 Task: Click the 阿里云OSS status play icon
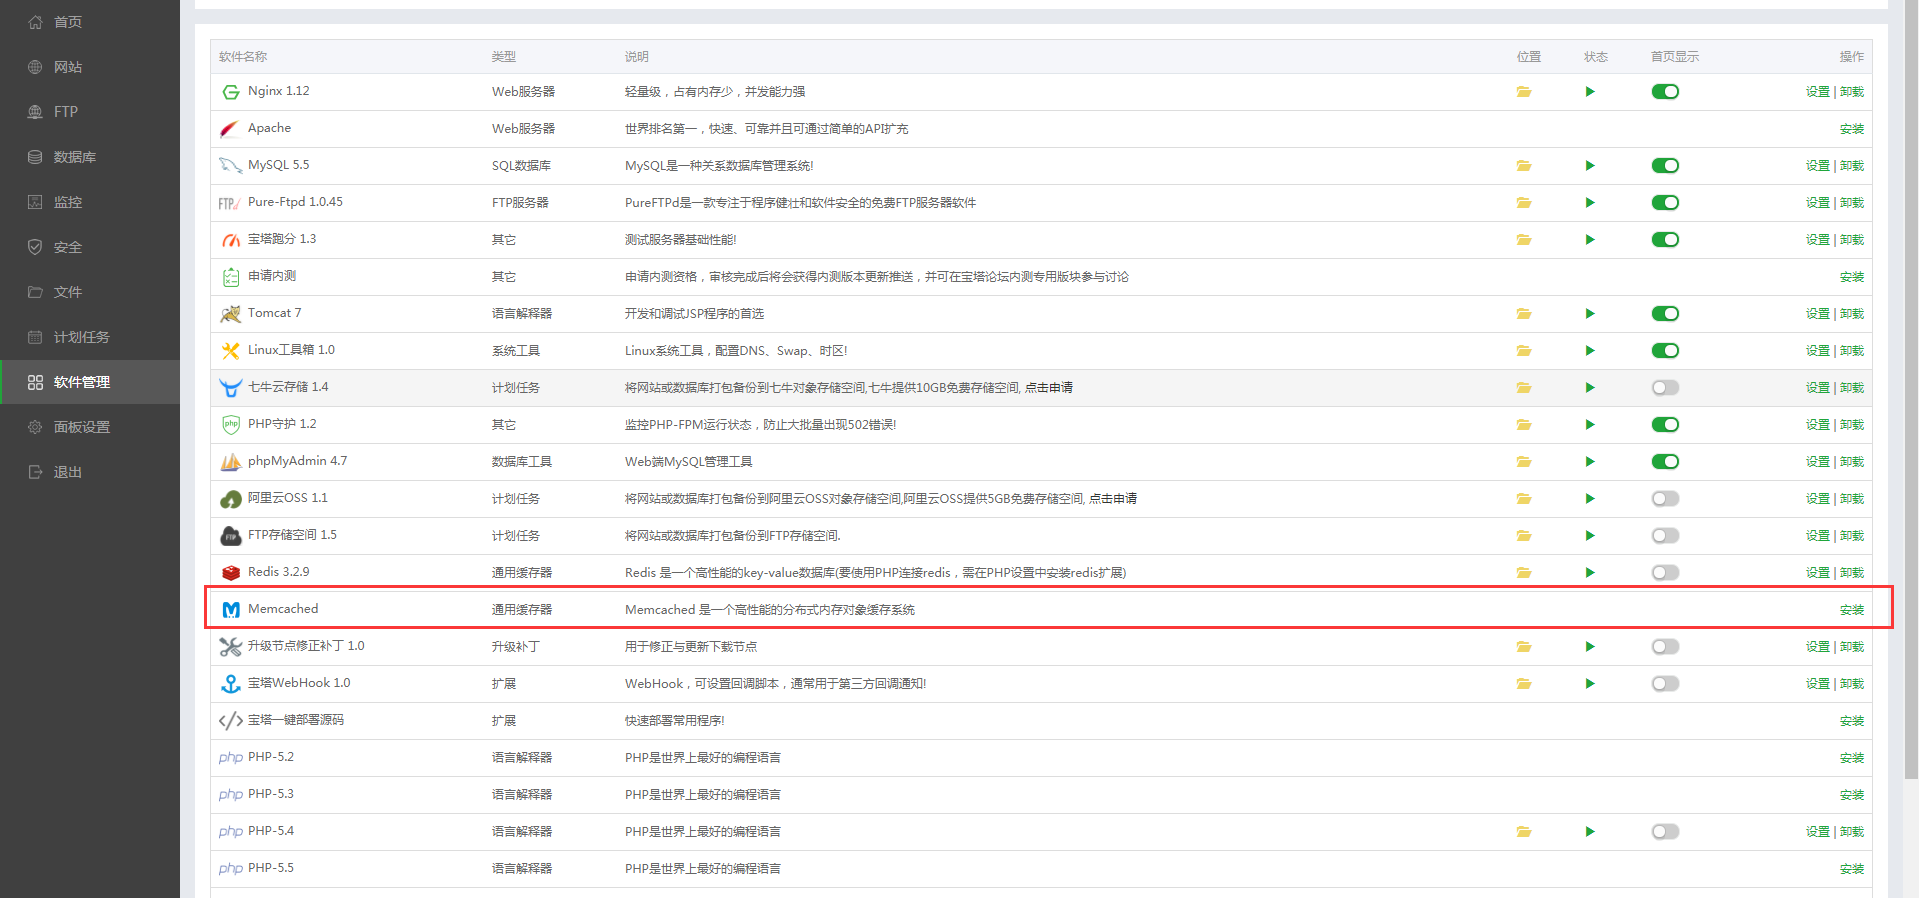pyautogui.click(x=1590, y=499)
